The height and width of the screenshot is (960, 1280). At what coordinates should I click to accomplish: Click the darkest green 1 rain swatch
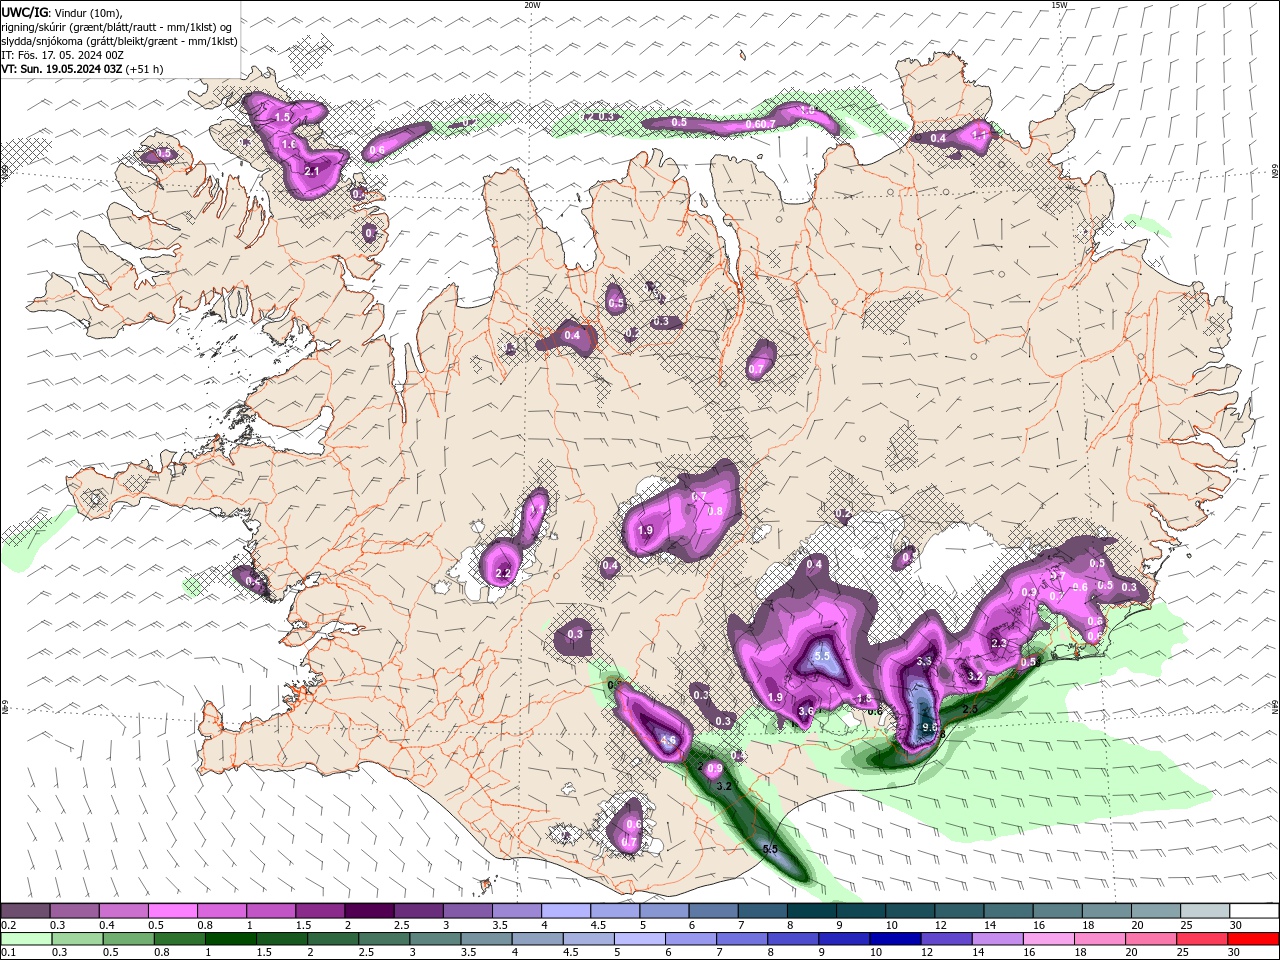tap(230, 939)
